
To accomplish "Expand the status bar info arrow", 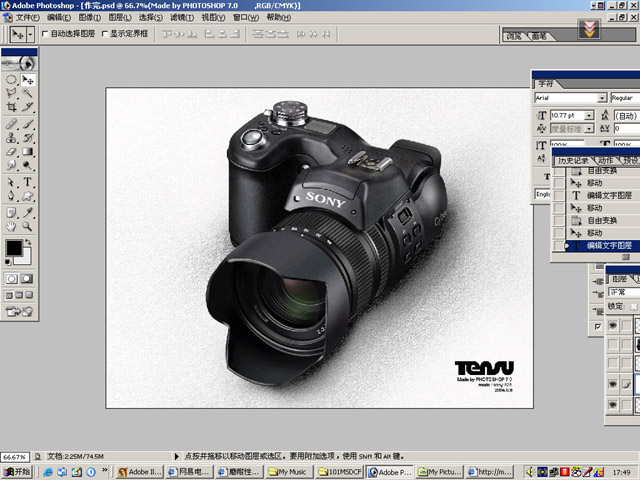I will pos(177,456).
